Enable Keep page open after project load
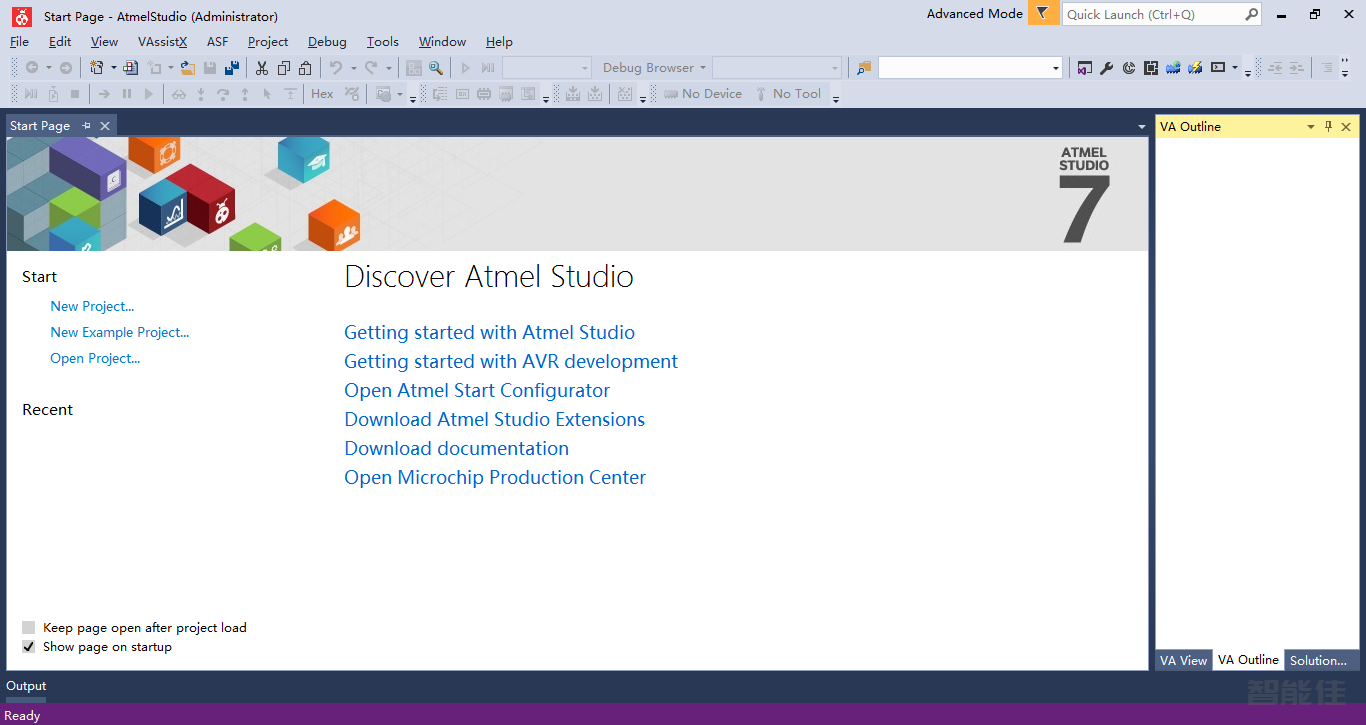The height and width of the screenshot is (725, 1366). click(29, 628)
